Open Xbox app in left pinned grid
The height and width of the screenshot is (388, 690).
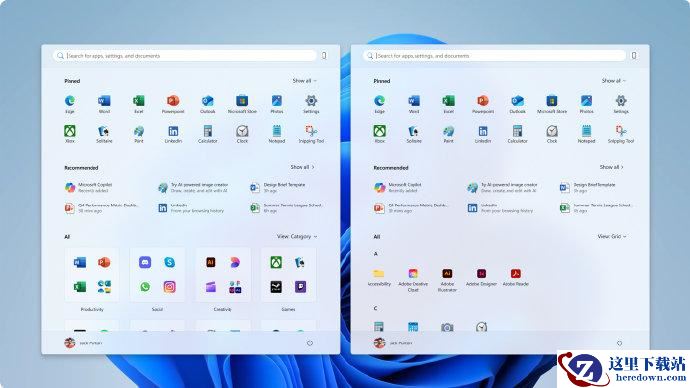coord(70,133)
